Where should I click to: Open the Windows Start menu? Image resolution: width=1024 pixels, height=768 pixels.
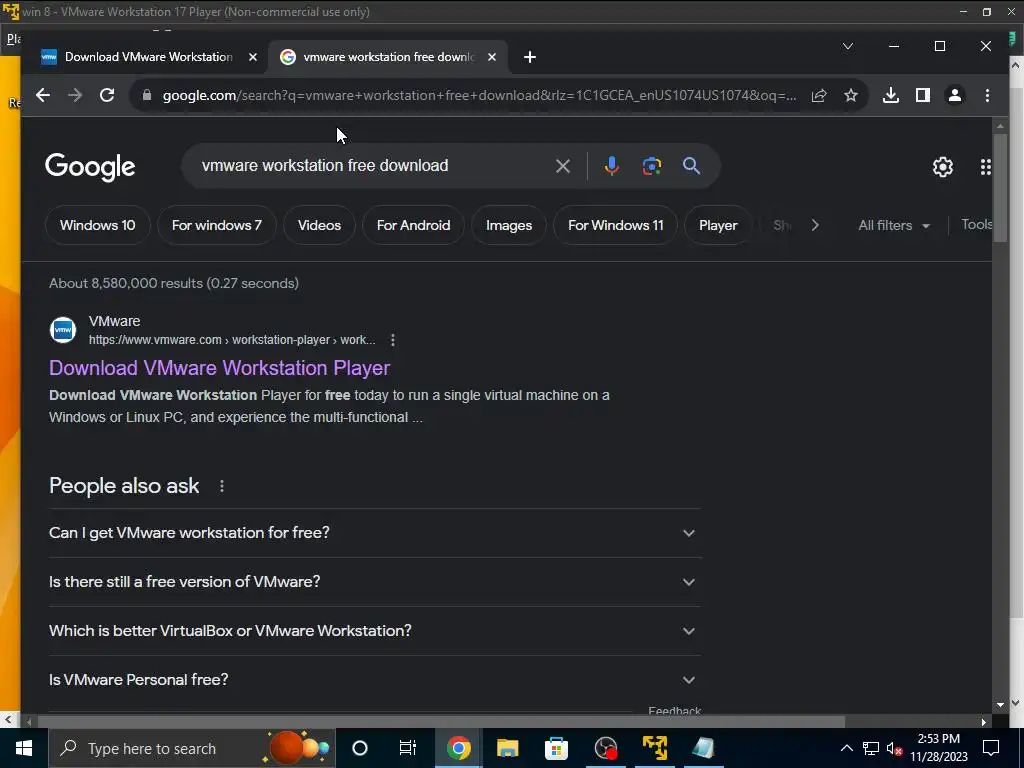(24, 748)
